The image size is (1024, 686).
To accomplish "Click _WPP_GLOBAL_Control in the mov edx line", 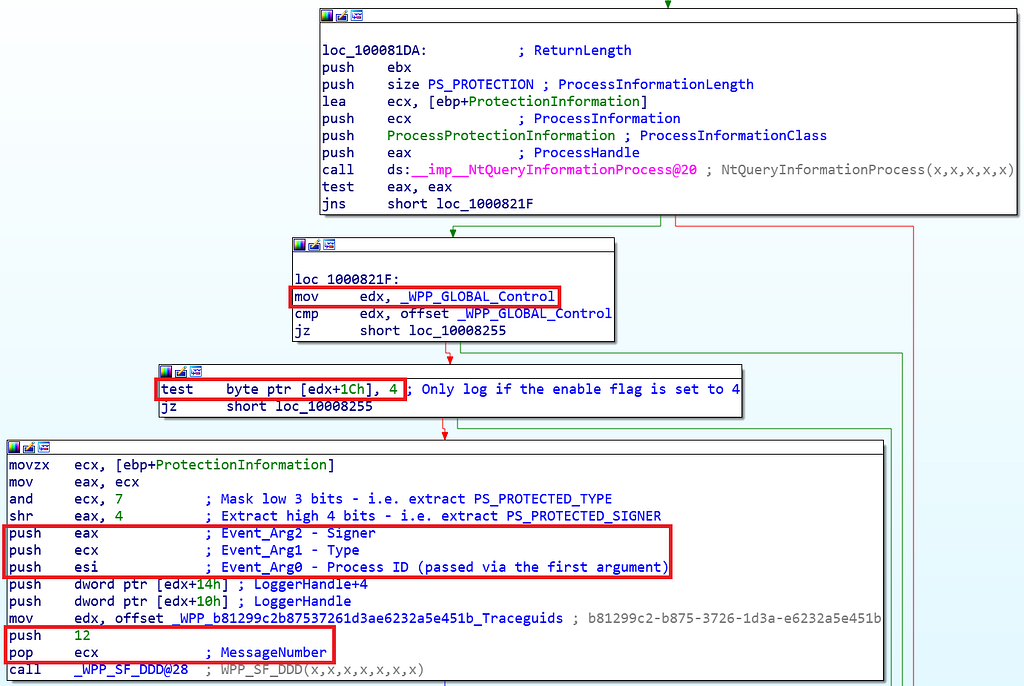I will [477, 297].
